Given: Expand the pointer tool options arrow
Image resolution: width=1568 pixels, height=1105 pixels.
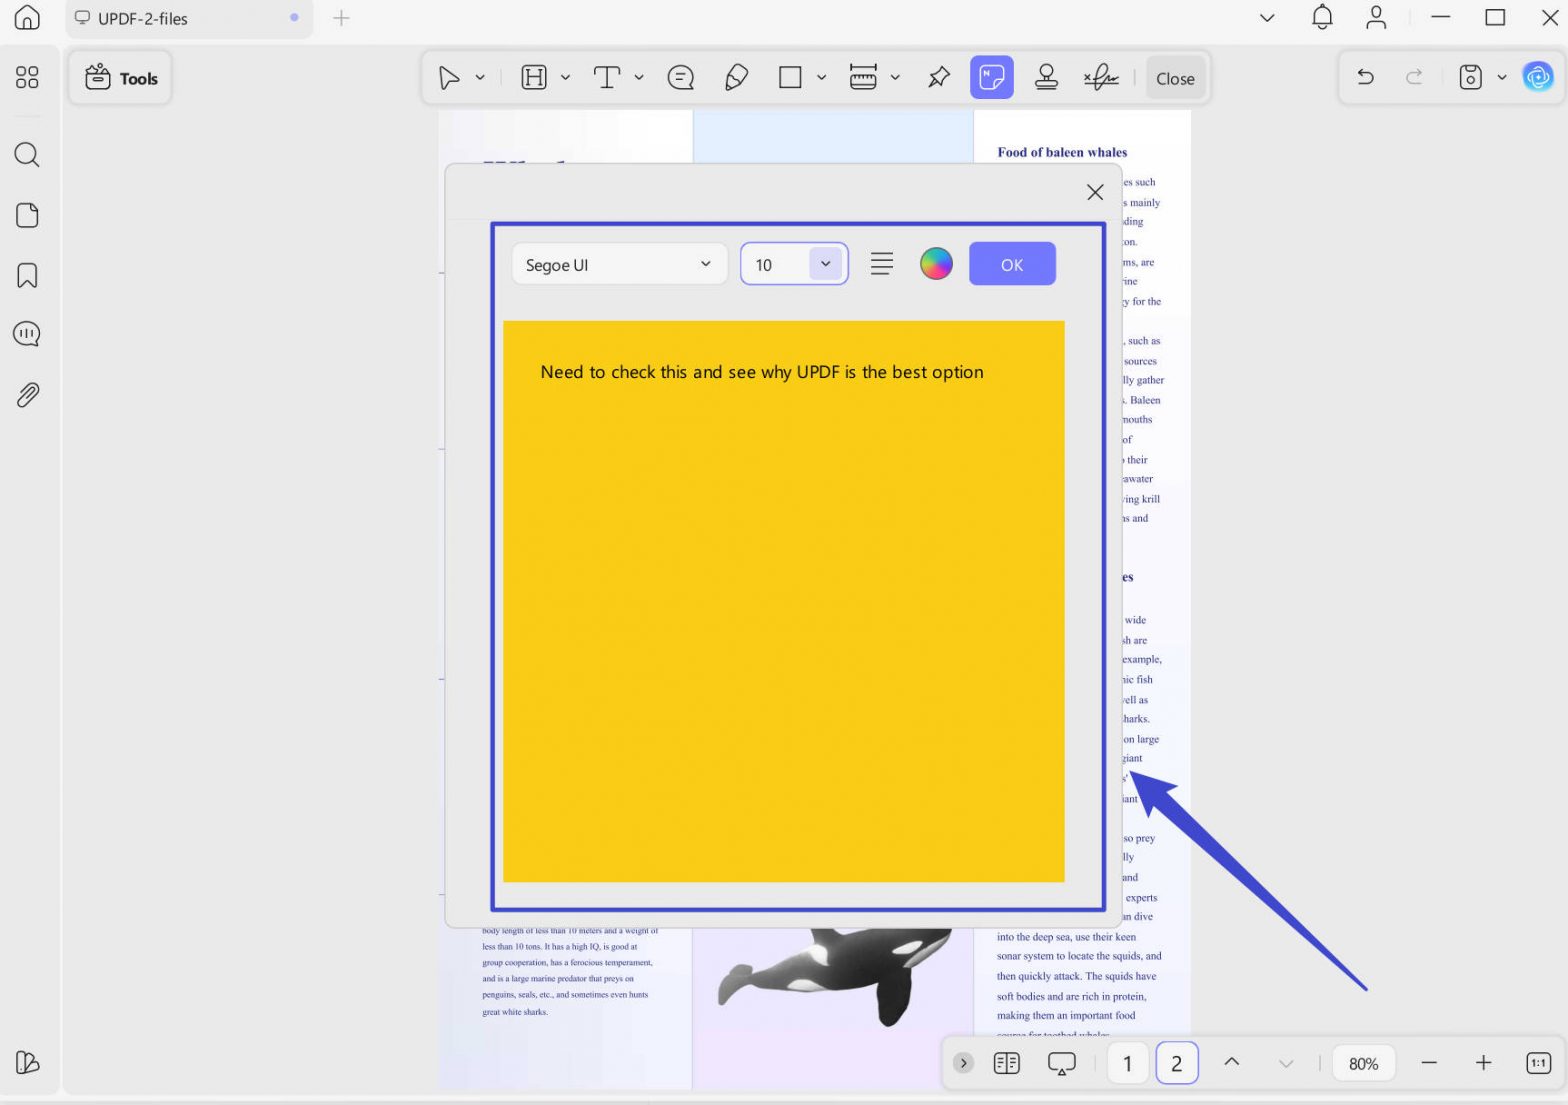Looking at the screenshot, I should 480,78.
